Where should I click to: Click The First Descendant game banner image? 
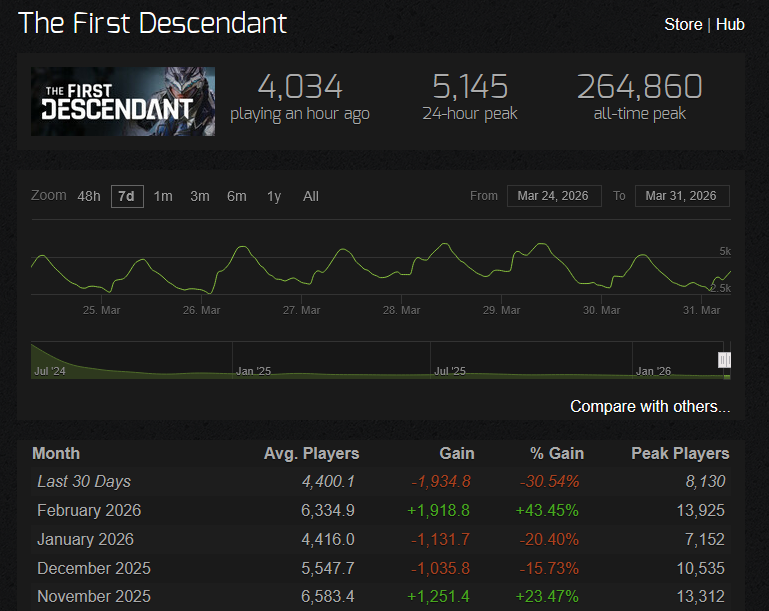pos(123,102)
